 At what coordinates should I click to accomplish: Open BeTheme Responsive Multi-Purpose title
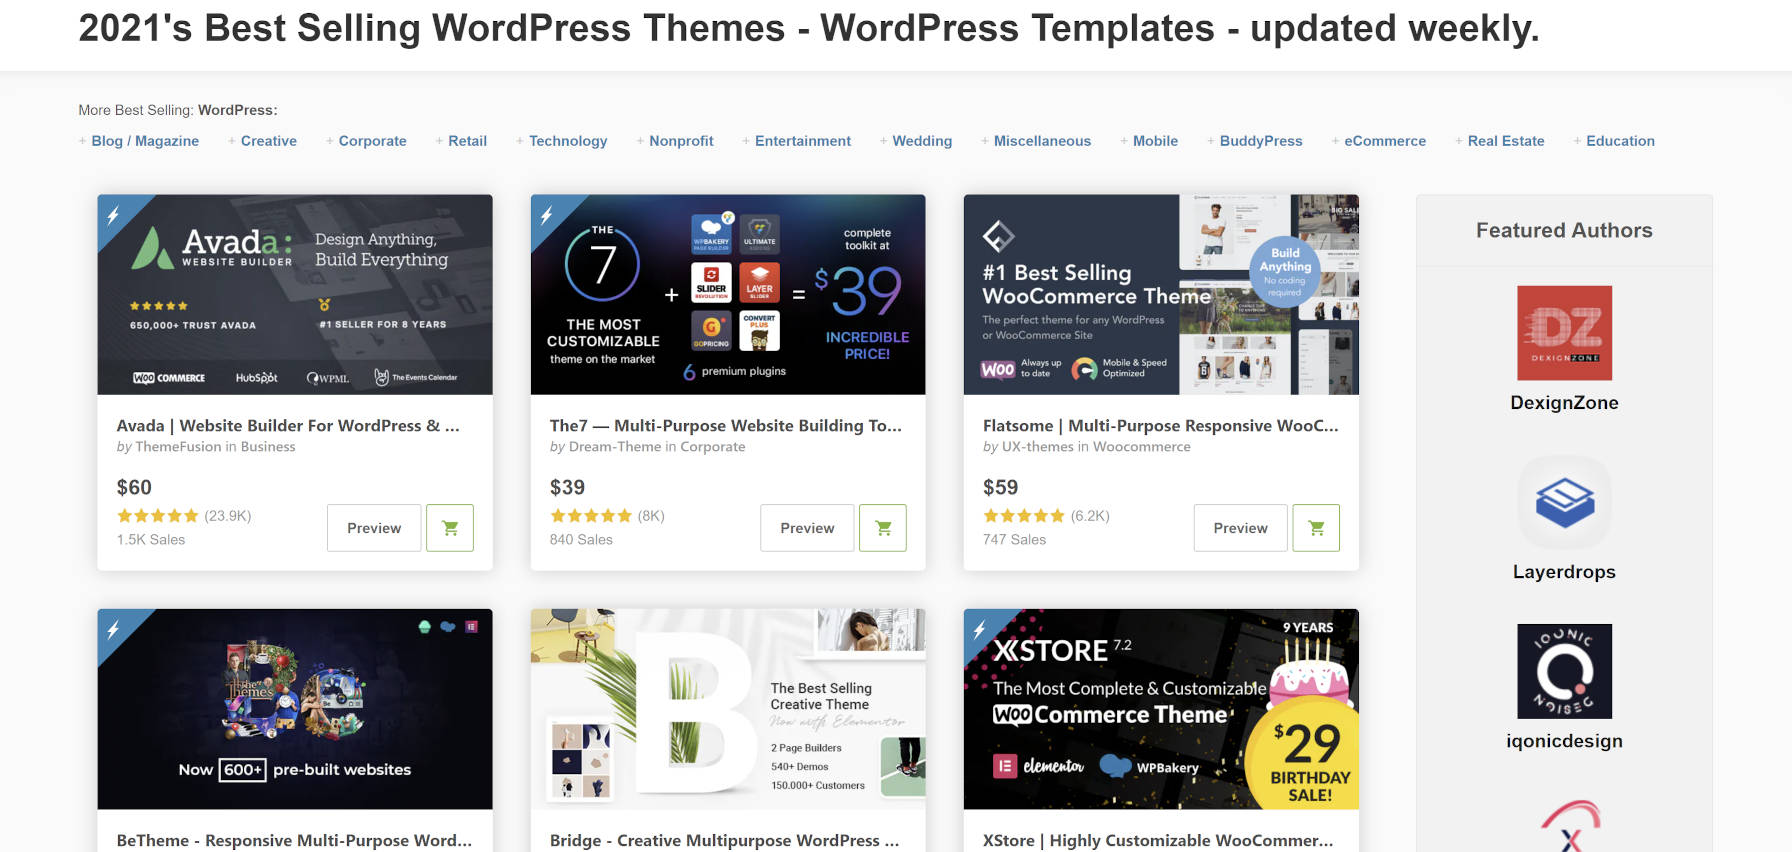(294, 841)
